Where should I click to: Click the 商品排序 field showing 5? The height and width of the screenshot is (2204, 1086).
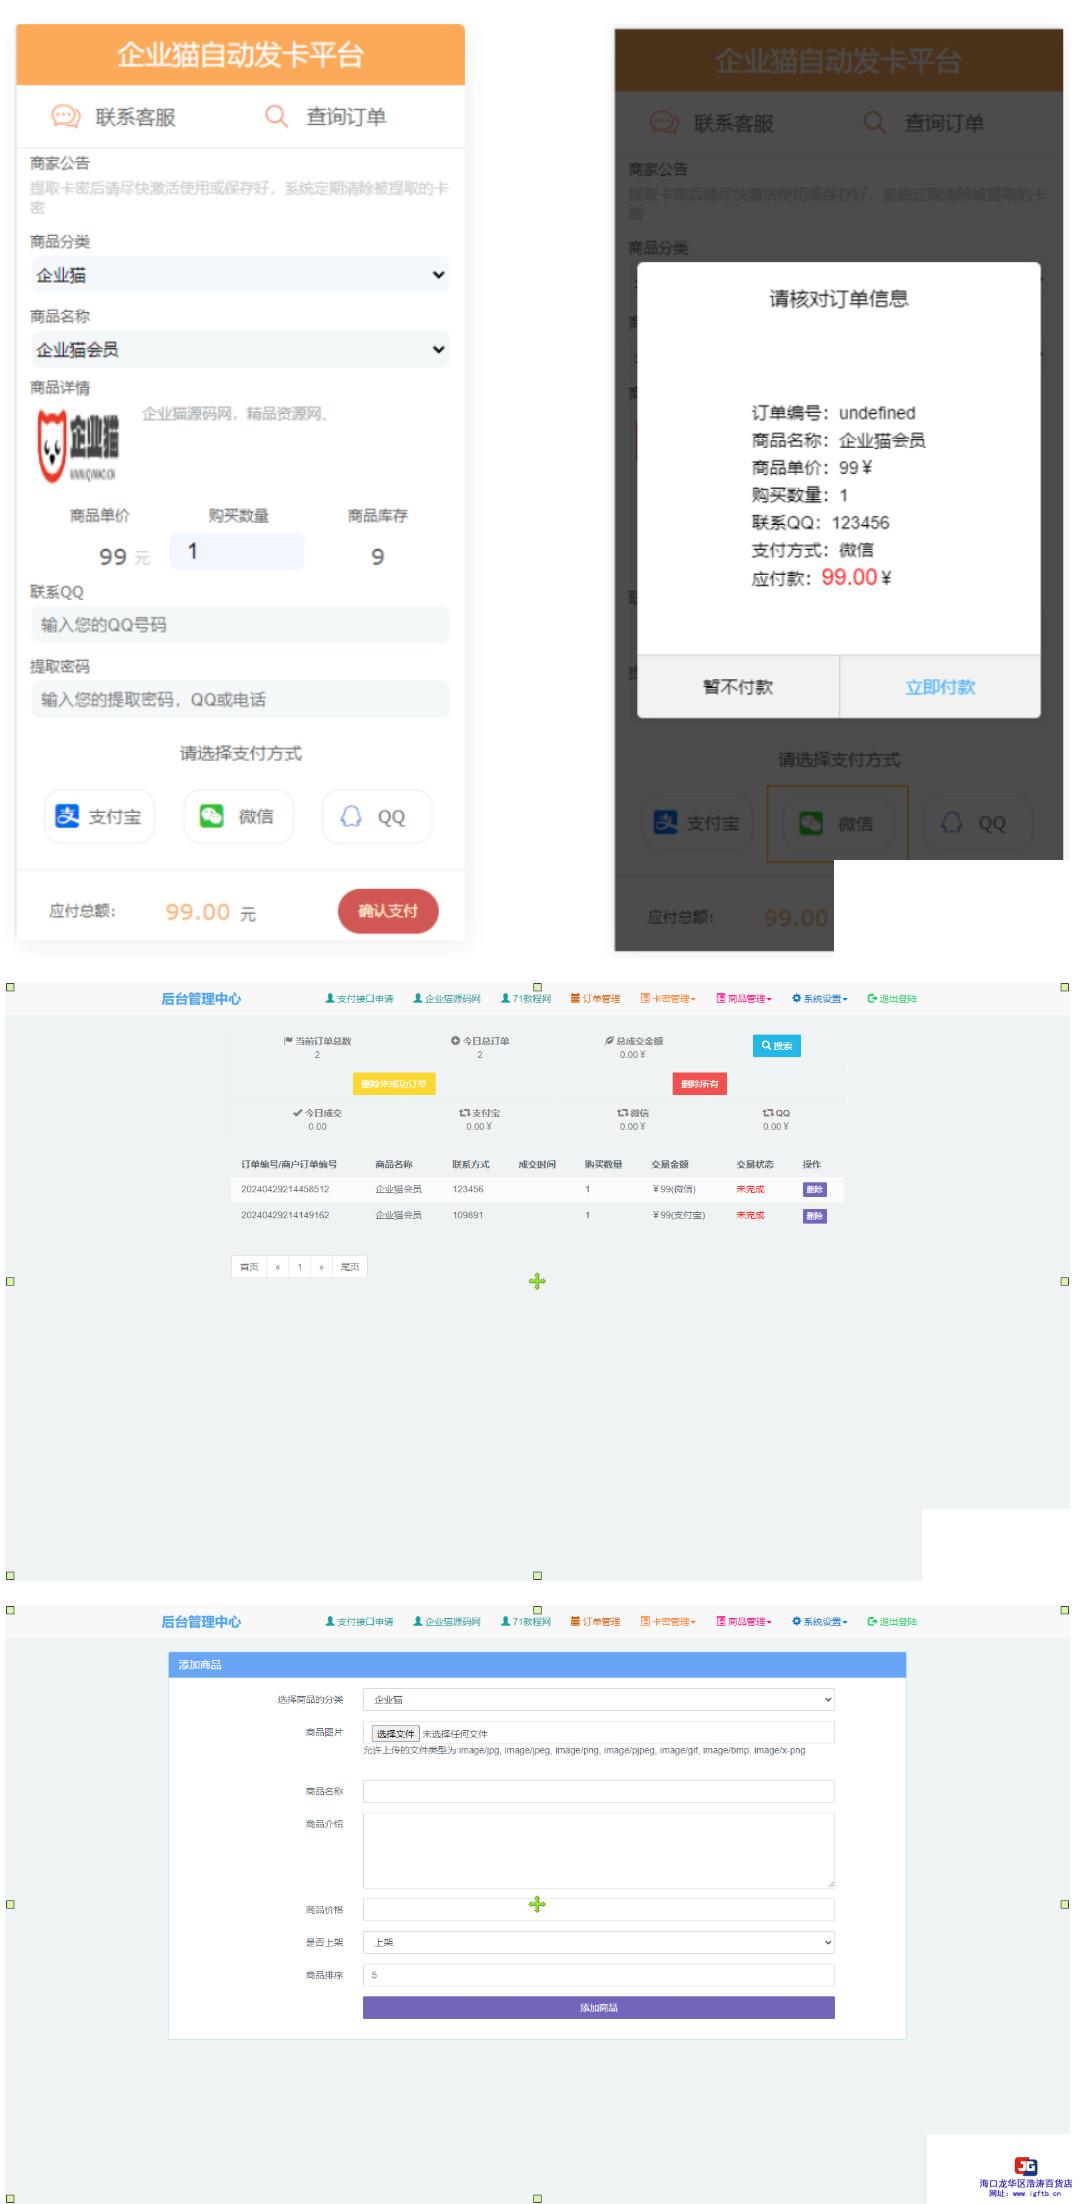599,1975
